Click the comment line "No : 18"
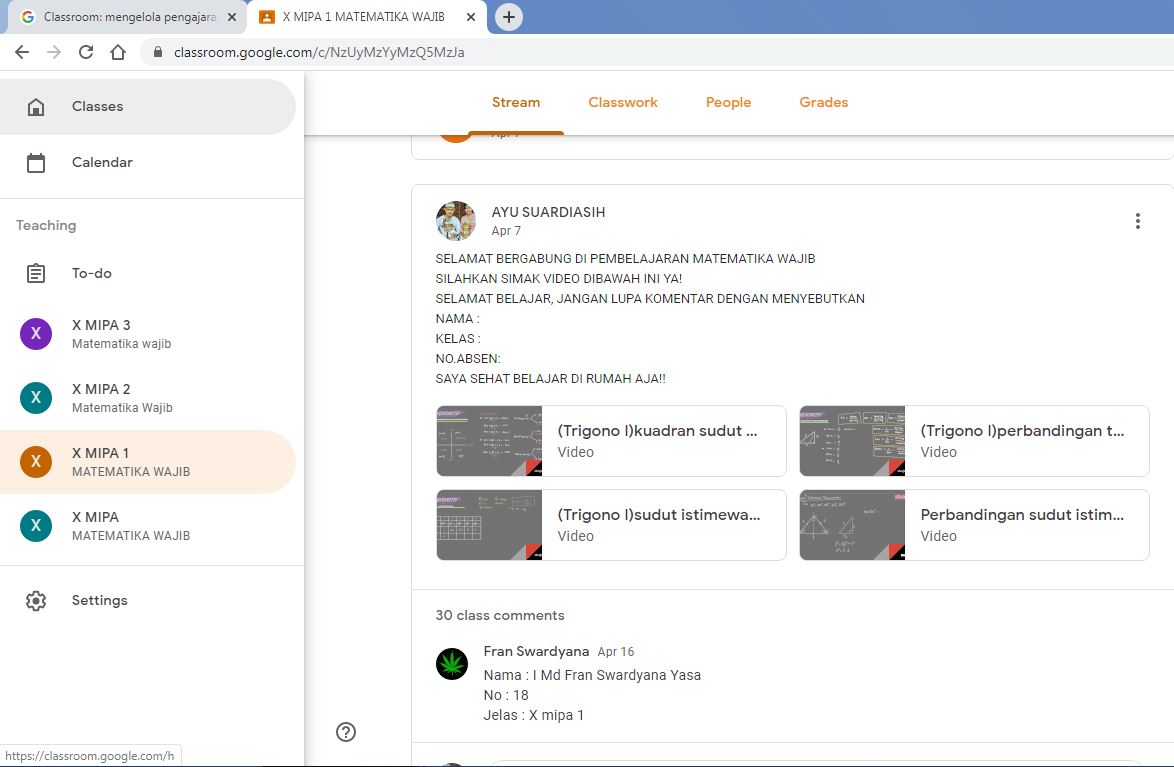Image resolution: width=1174 pixels, height=767 pixels. pyautogui.click(x=506, y=695)
